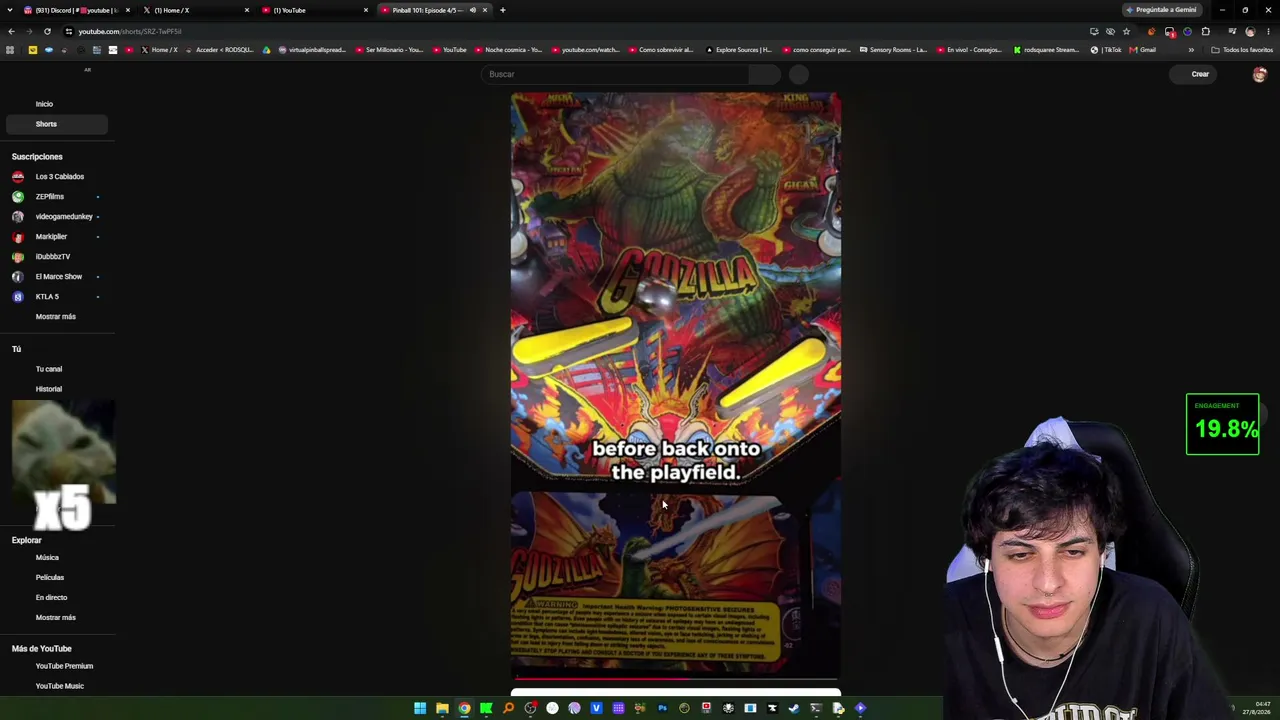Click the search magnifier button
Screen dimensions: 1280x720
[764, 74]
